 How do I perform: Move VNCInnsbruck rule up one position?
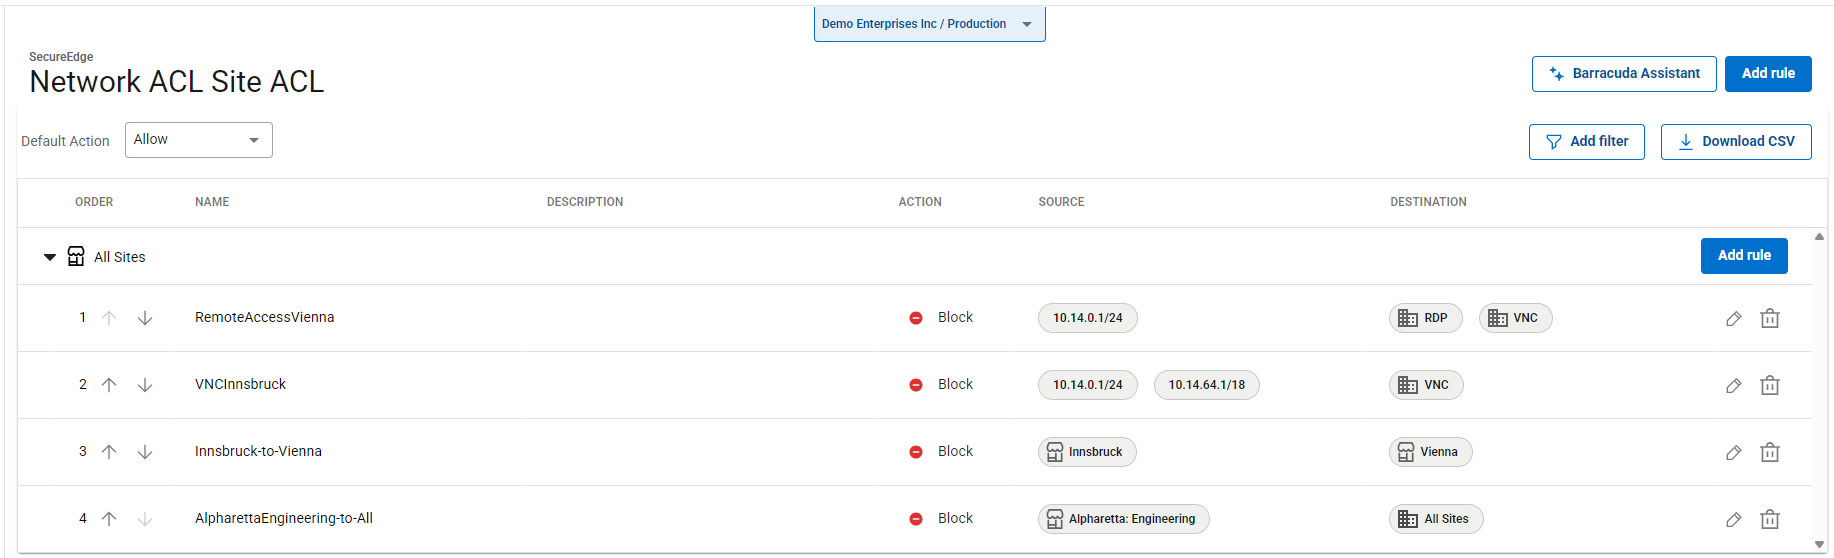tap(109, 385)
